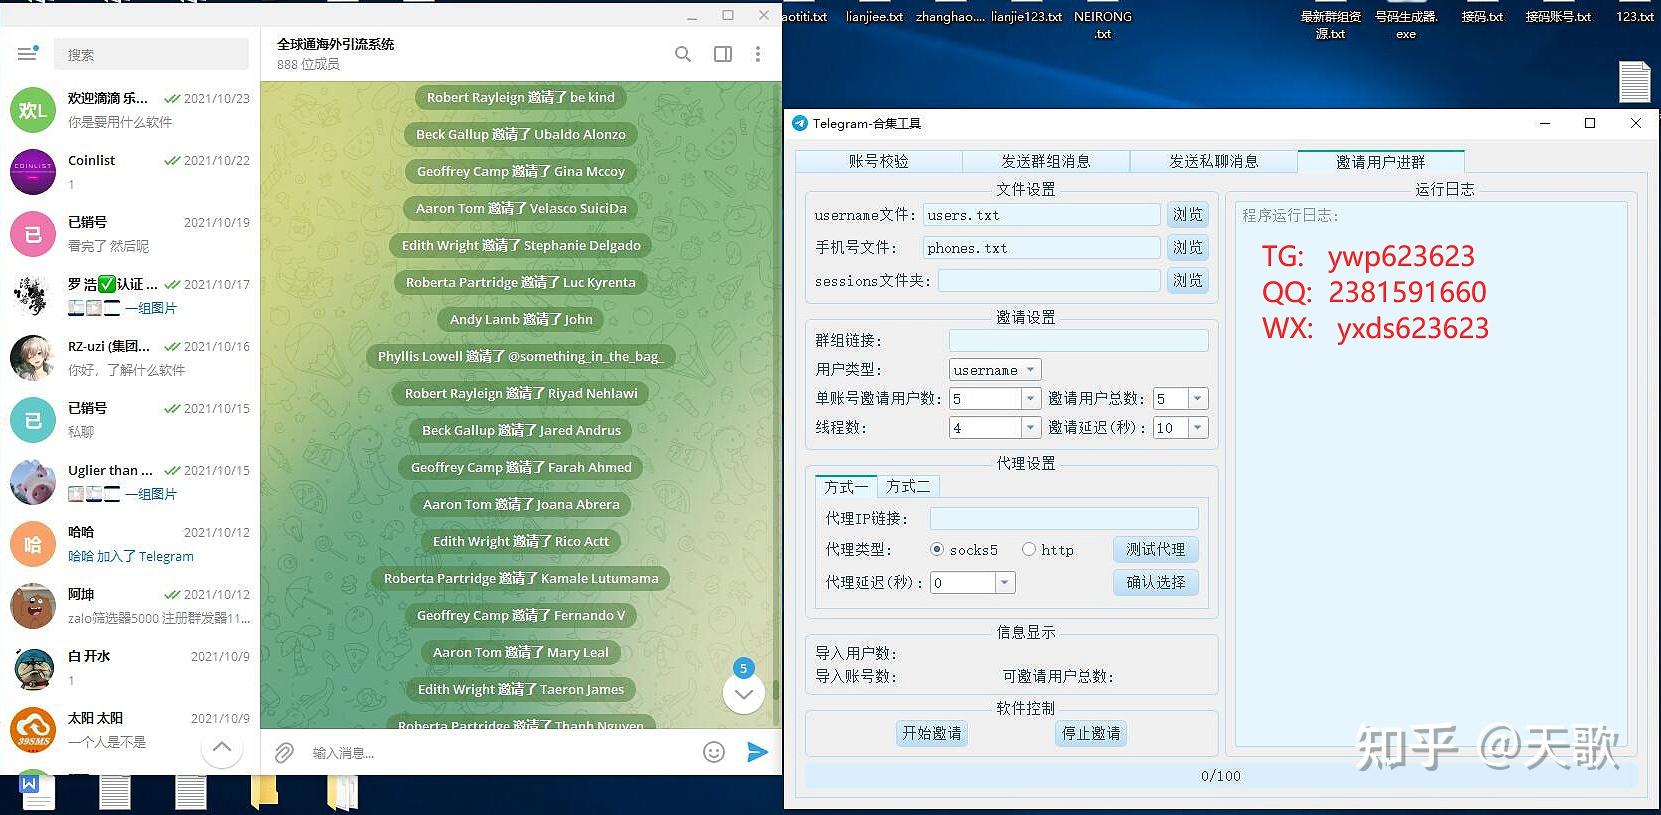Open the 太阳 太阳 chat avatar
The width and height of the screenshot is (1661, 815).
point(33,730)
